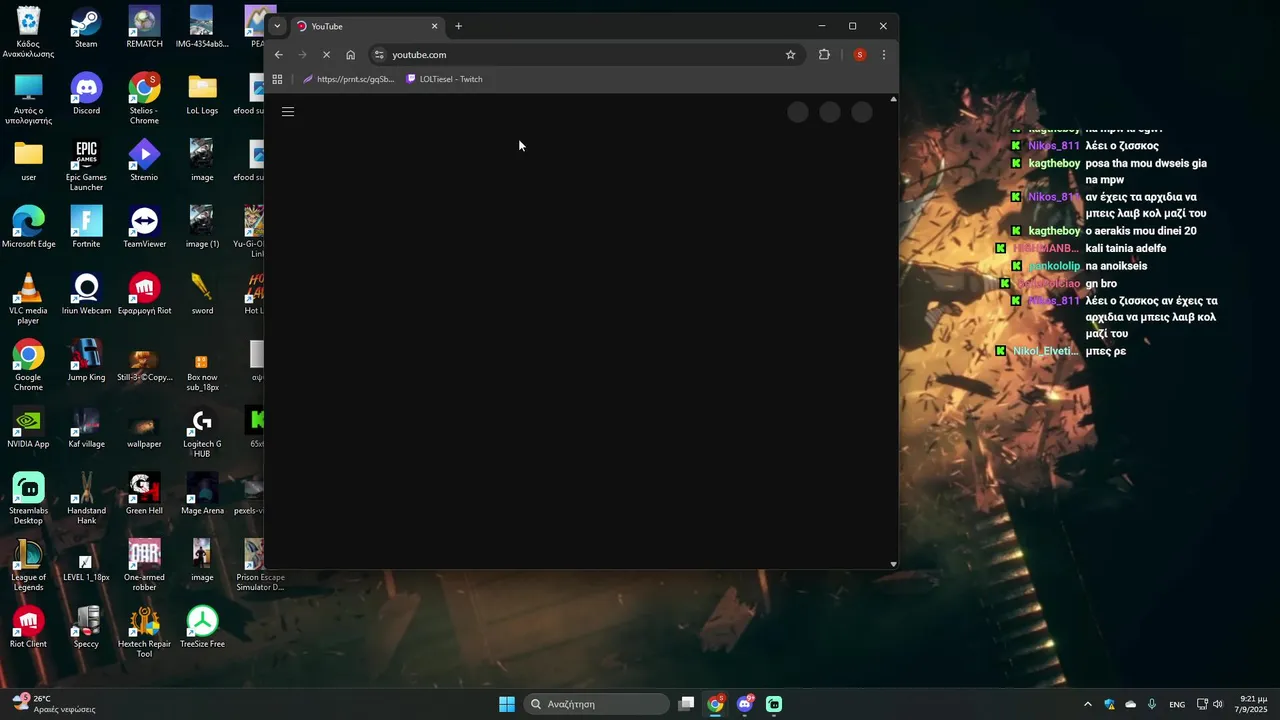Open the prnt.sc bookmark

(x=349, y=79)
